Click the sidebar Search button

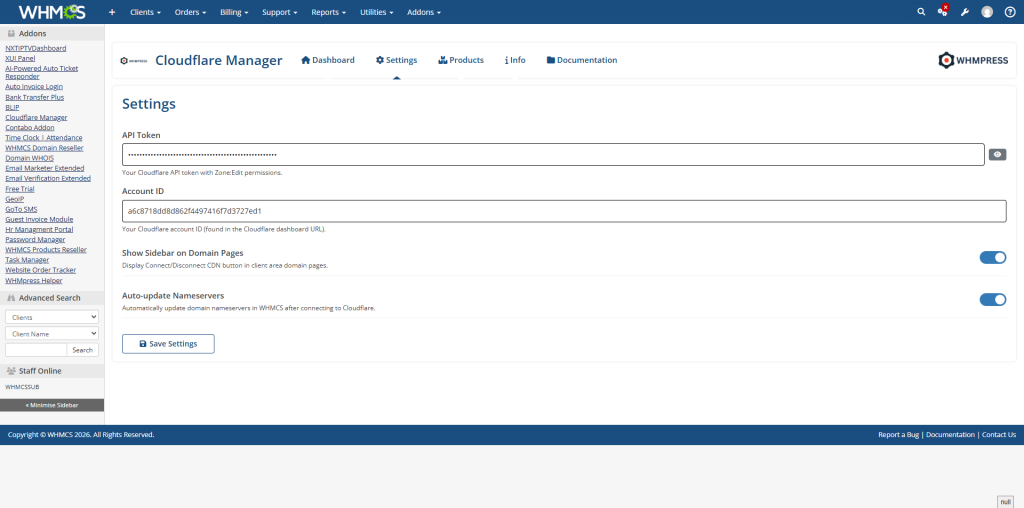[82, 350]
